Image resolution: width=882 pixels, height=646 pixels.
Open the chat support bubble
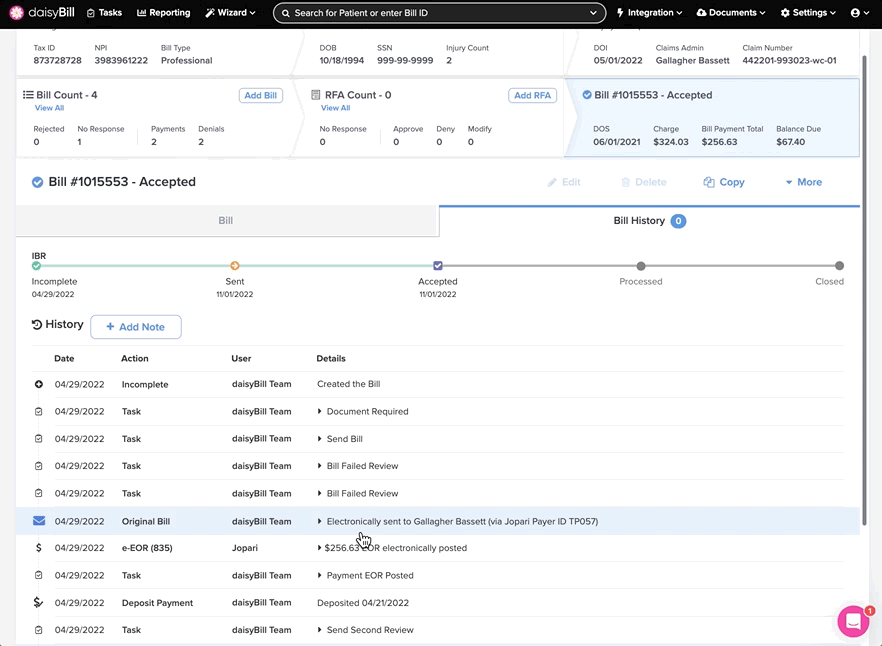click(x=853, y=621)
